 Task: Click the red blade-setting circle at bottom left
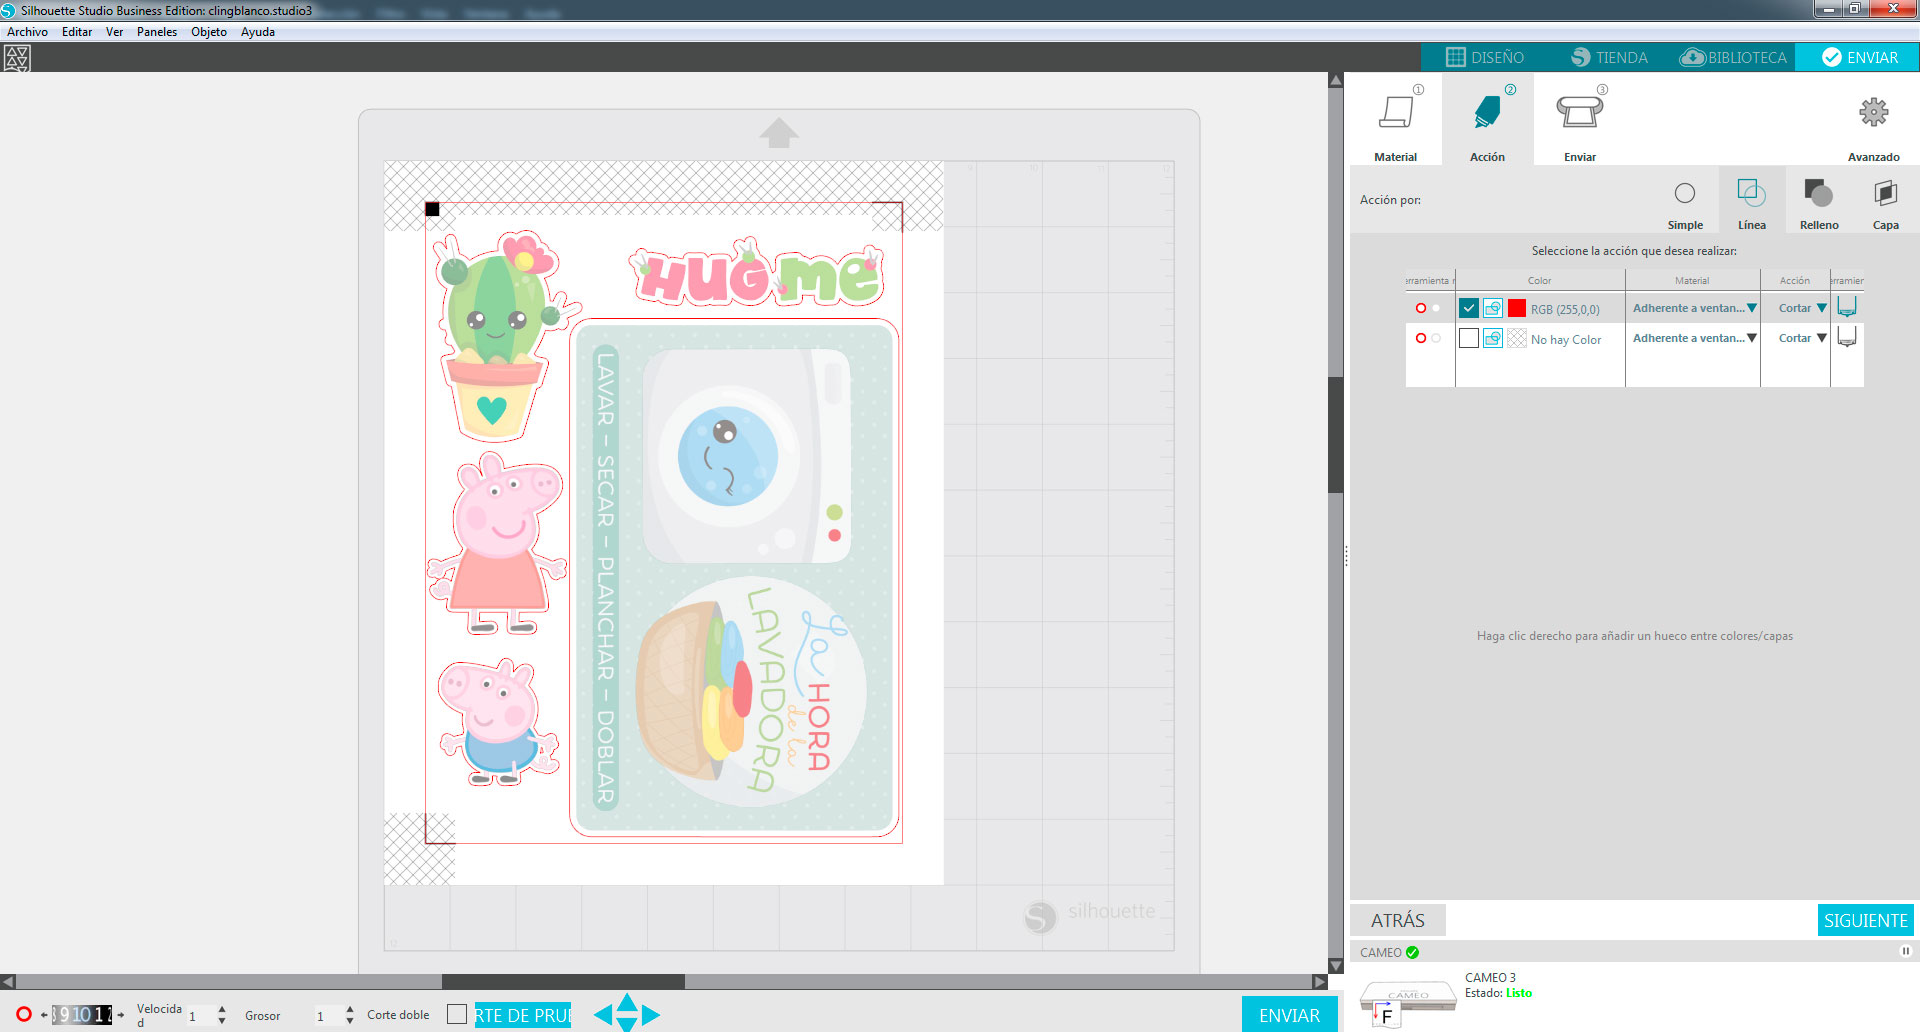tap(24, 1014)
